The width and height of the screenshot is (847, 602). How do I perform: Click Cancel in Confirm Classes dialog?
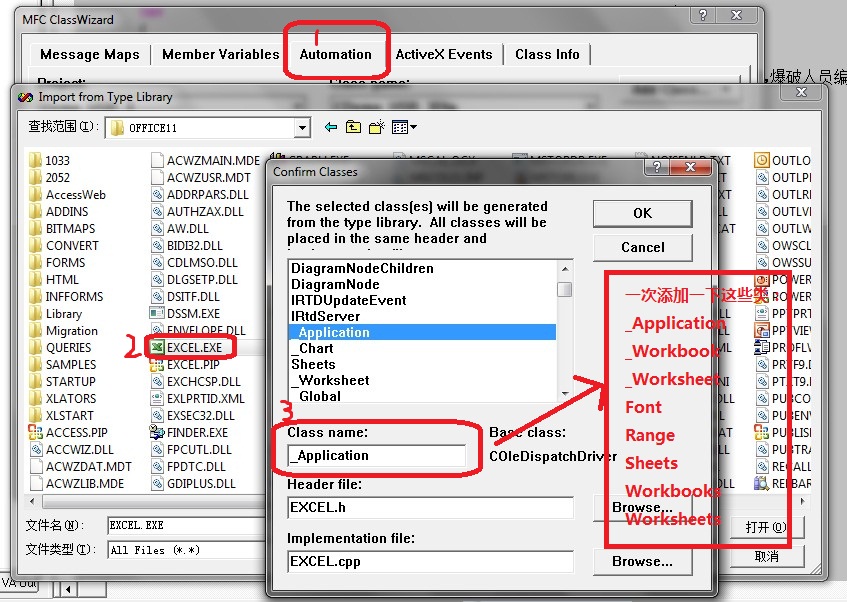point(642,248)
